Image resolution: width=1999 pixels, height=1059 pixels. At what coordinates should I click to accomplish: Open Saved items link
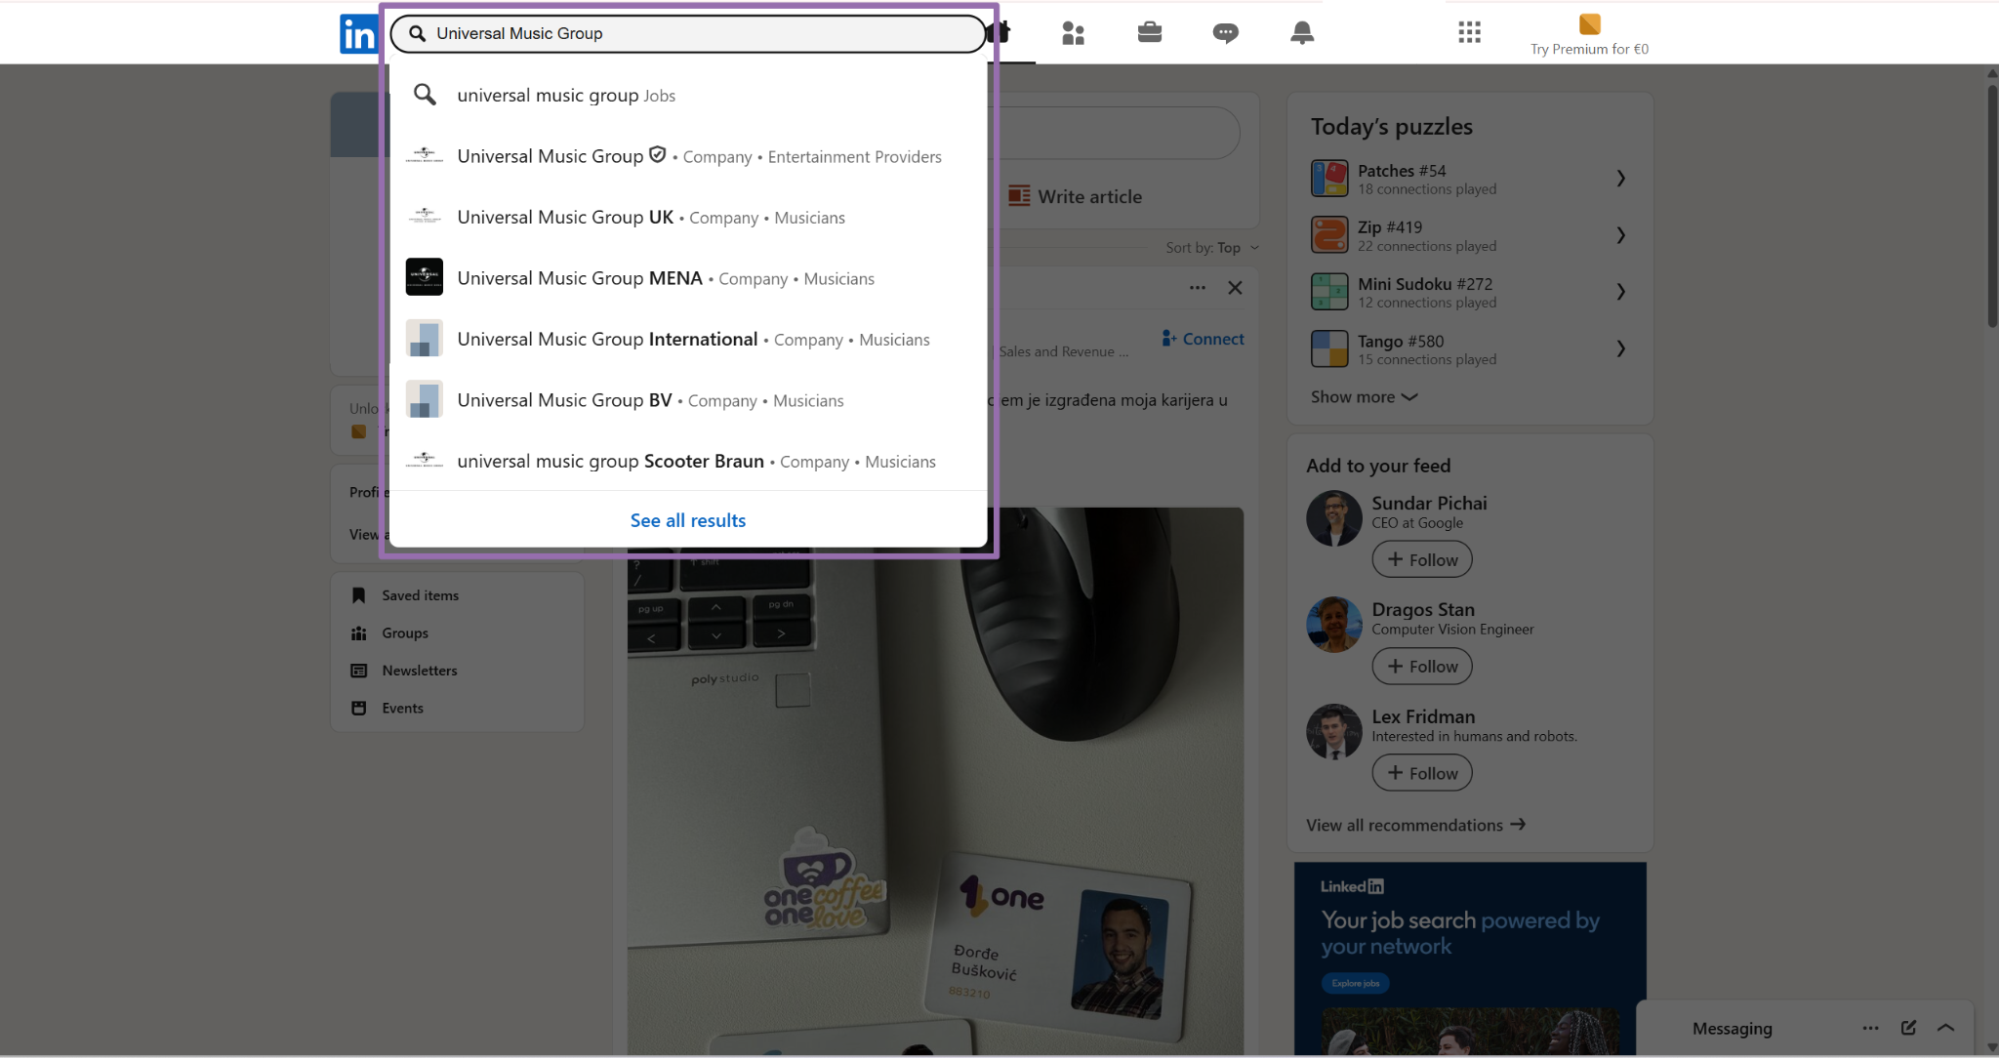tap(420, 595)
